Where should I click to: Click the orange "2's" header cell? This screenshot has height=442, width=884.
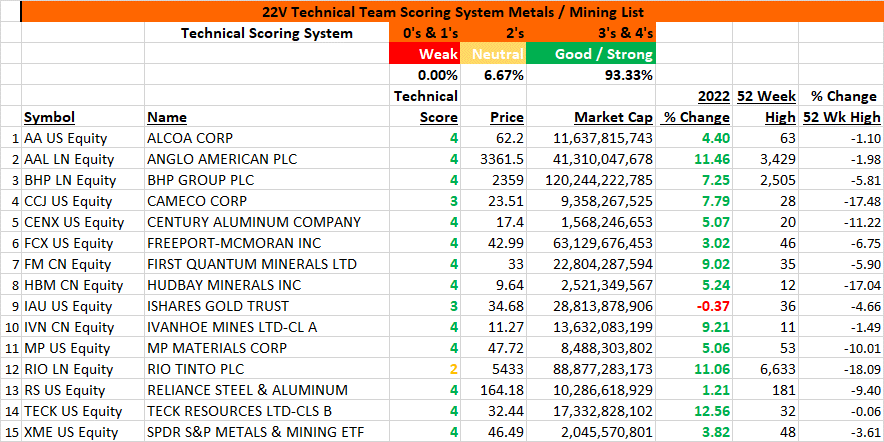(493, 33)
